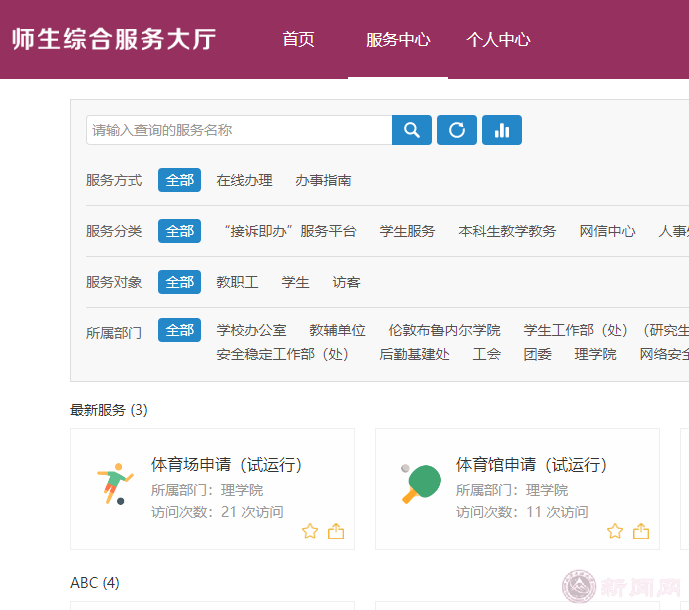
Task: Filter service target by 学生
Action: 295,282
